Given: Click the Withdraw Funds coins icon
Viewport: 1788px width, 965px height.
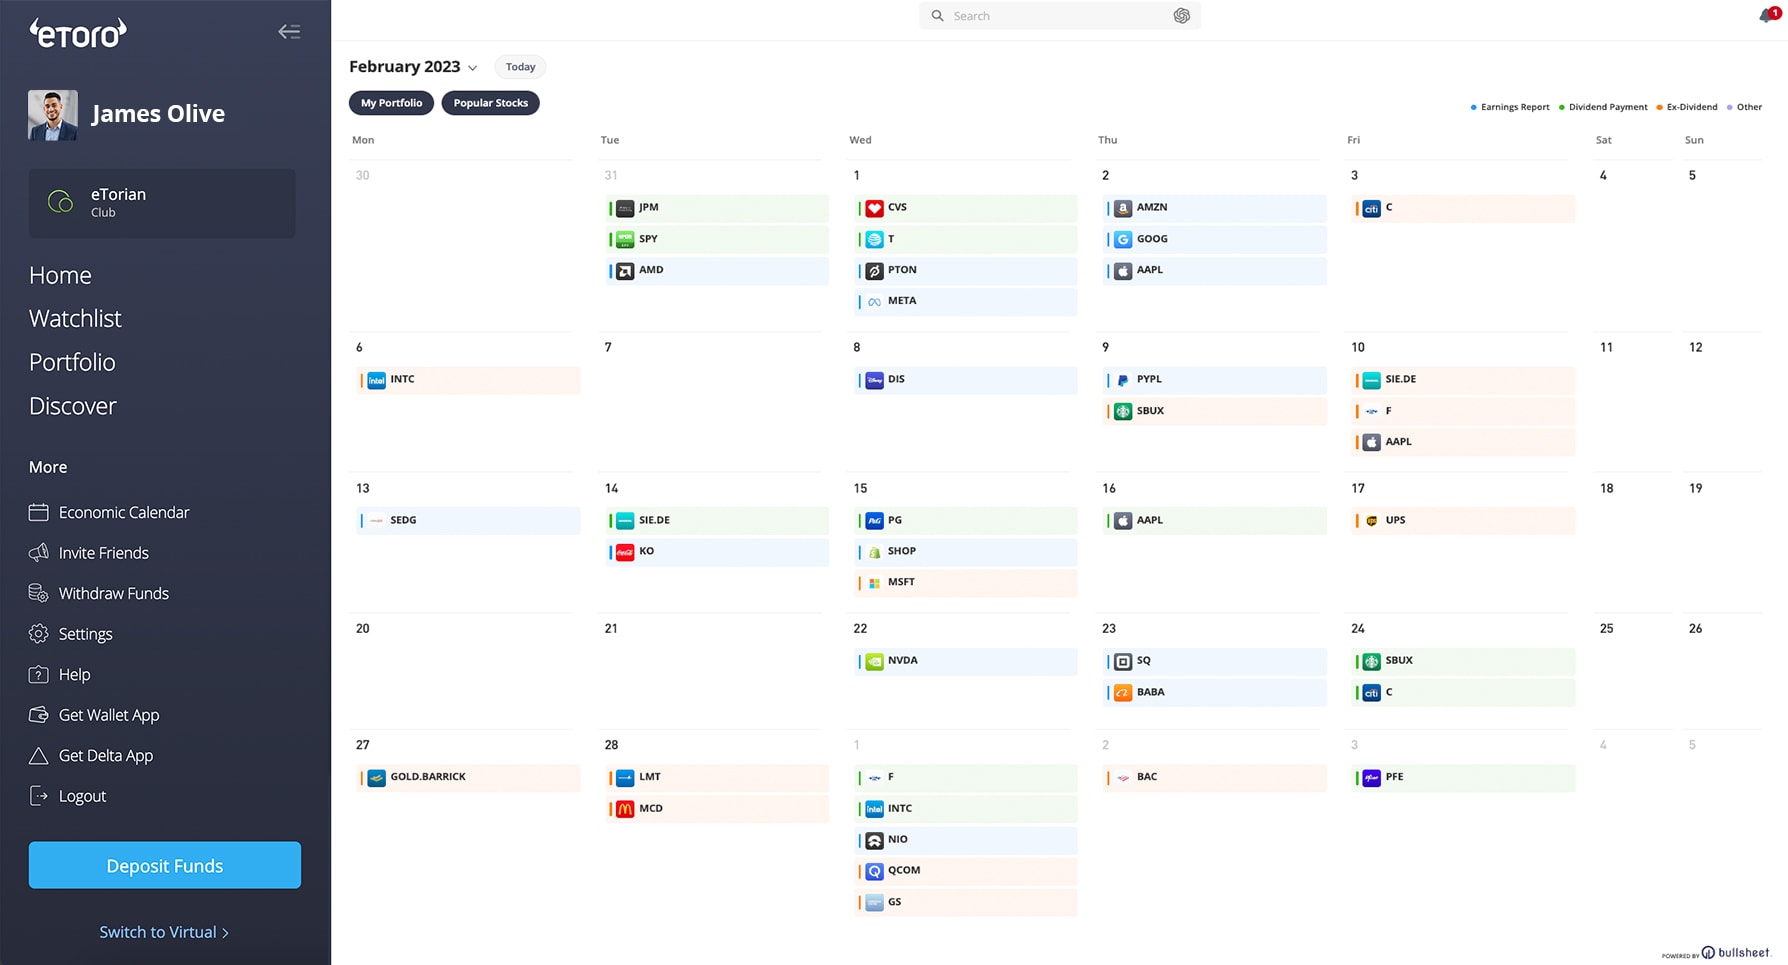Looking at the screenshot, I should (x=38, y=593).
